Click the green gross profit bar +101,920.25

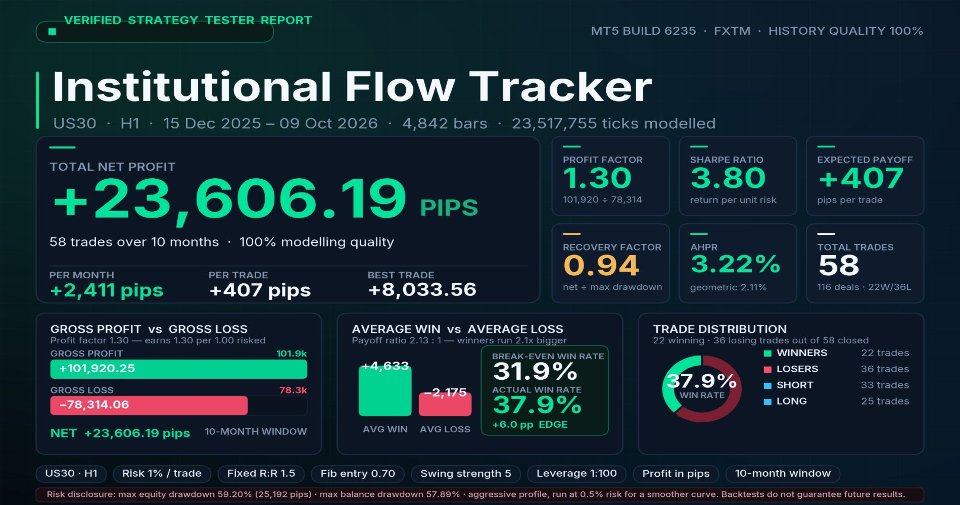coord(179,369)
